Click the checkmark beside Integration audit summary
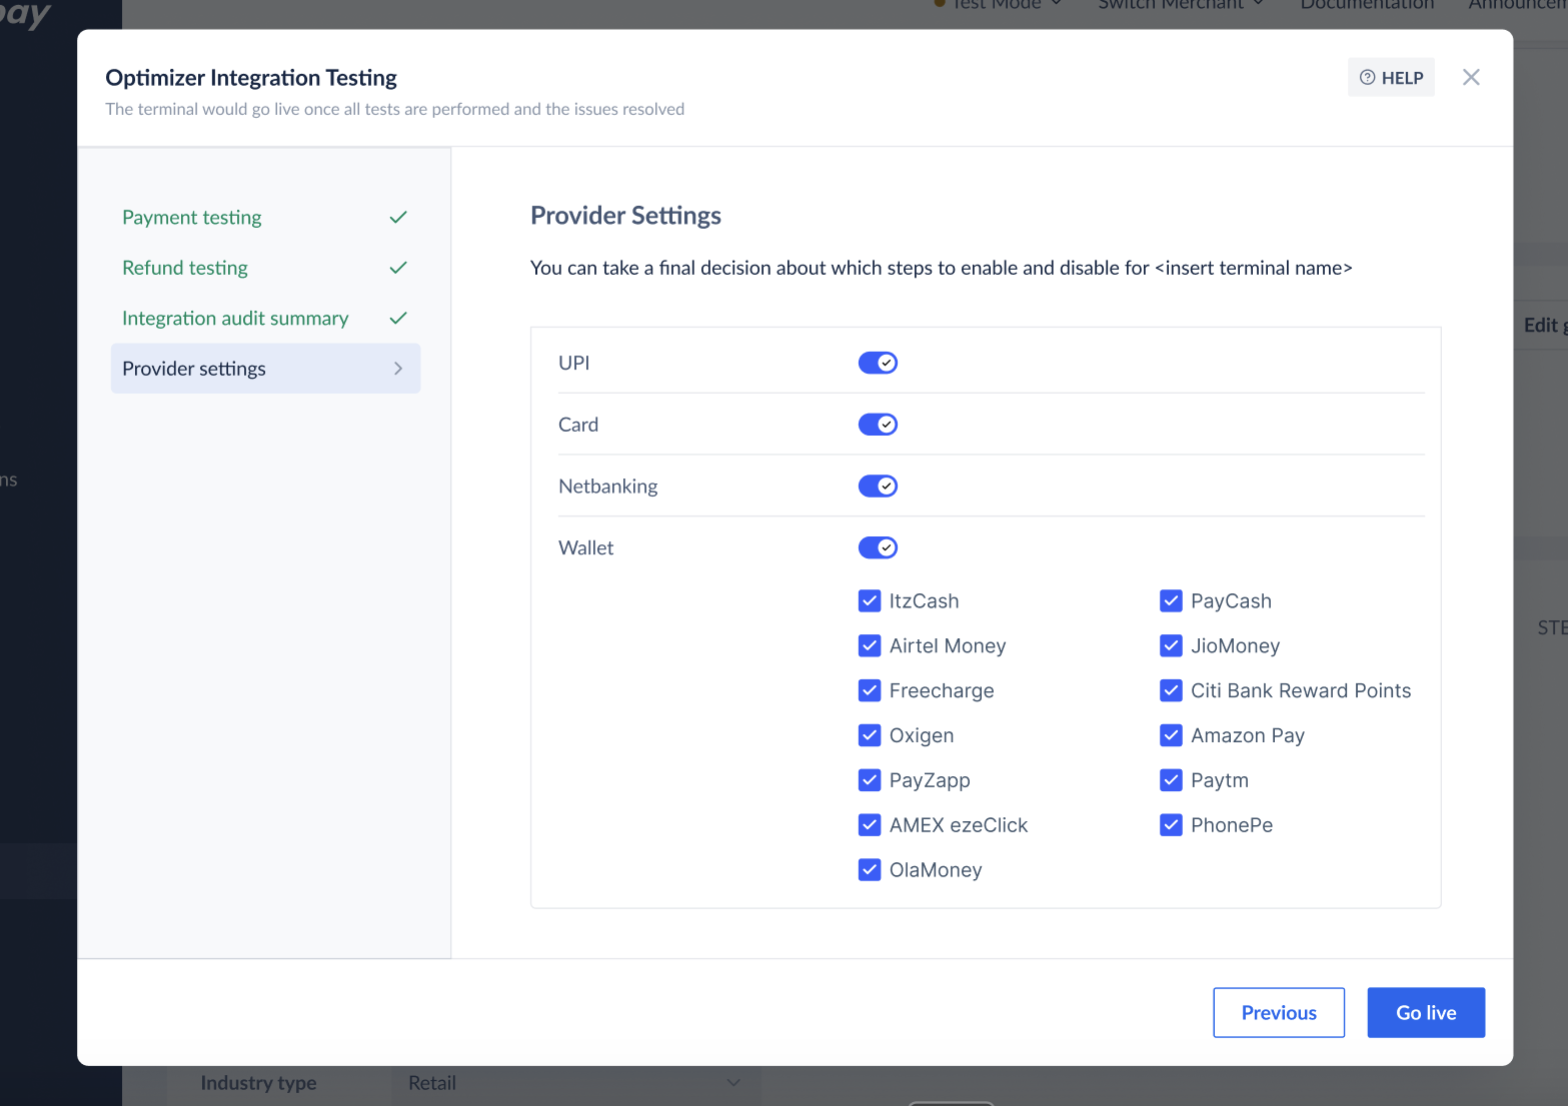Viewport: 1568px width, 1106px height. (398, 318)
